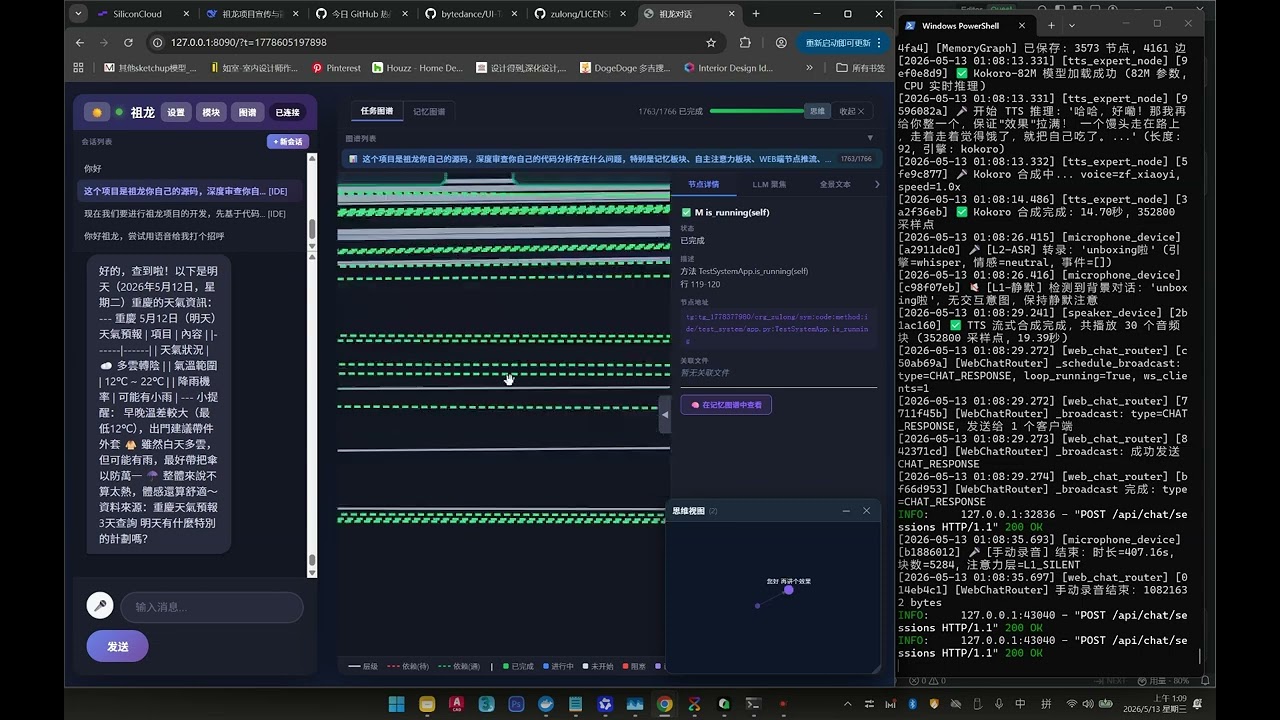Click the green 已完成 legend swatch
Viewport: 1280px width, 720px height.
[x=506, y=666]
